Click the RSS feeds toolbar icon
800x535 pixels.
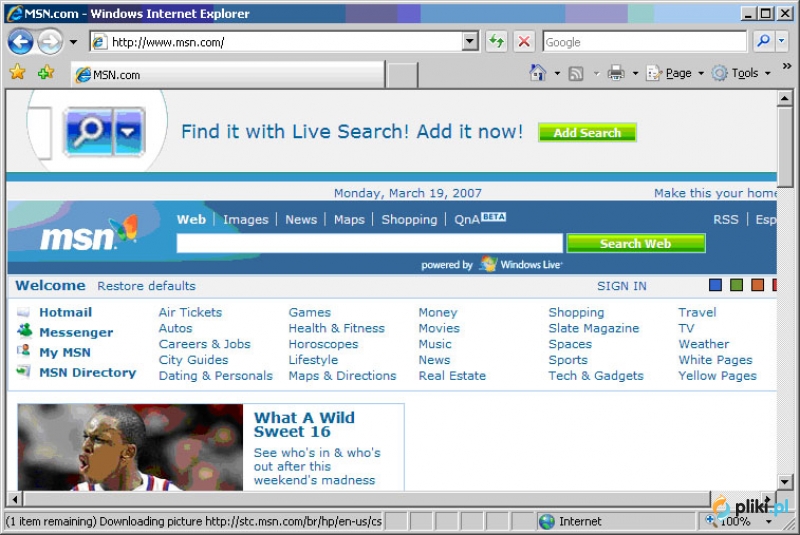576,74
